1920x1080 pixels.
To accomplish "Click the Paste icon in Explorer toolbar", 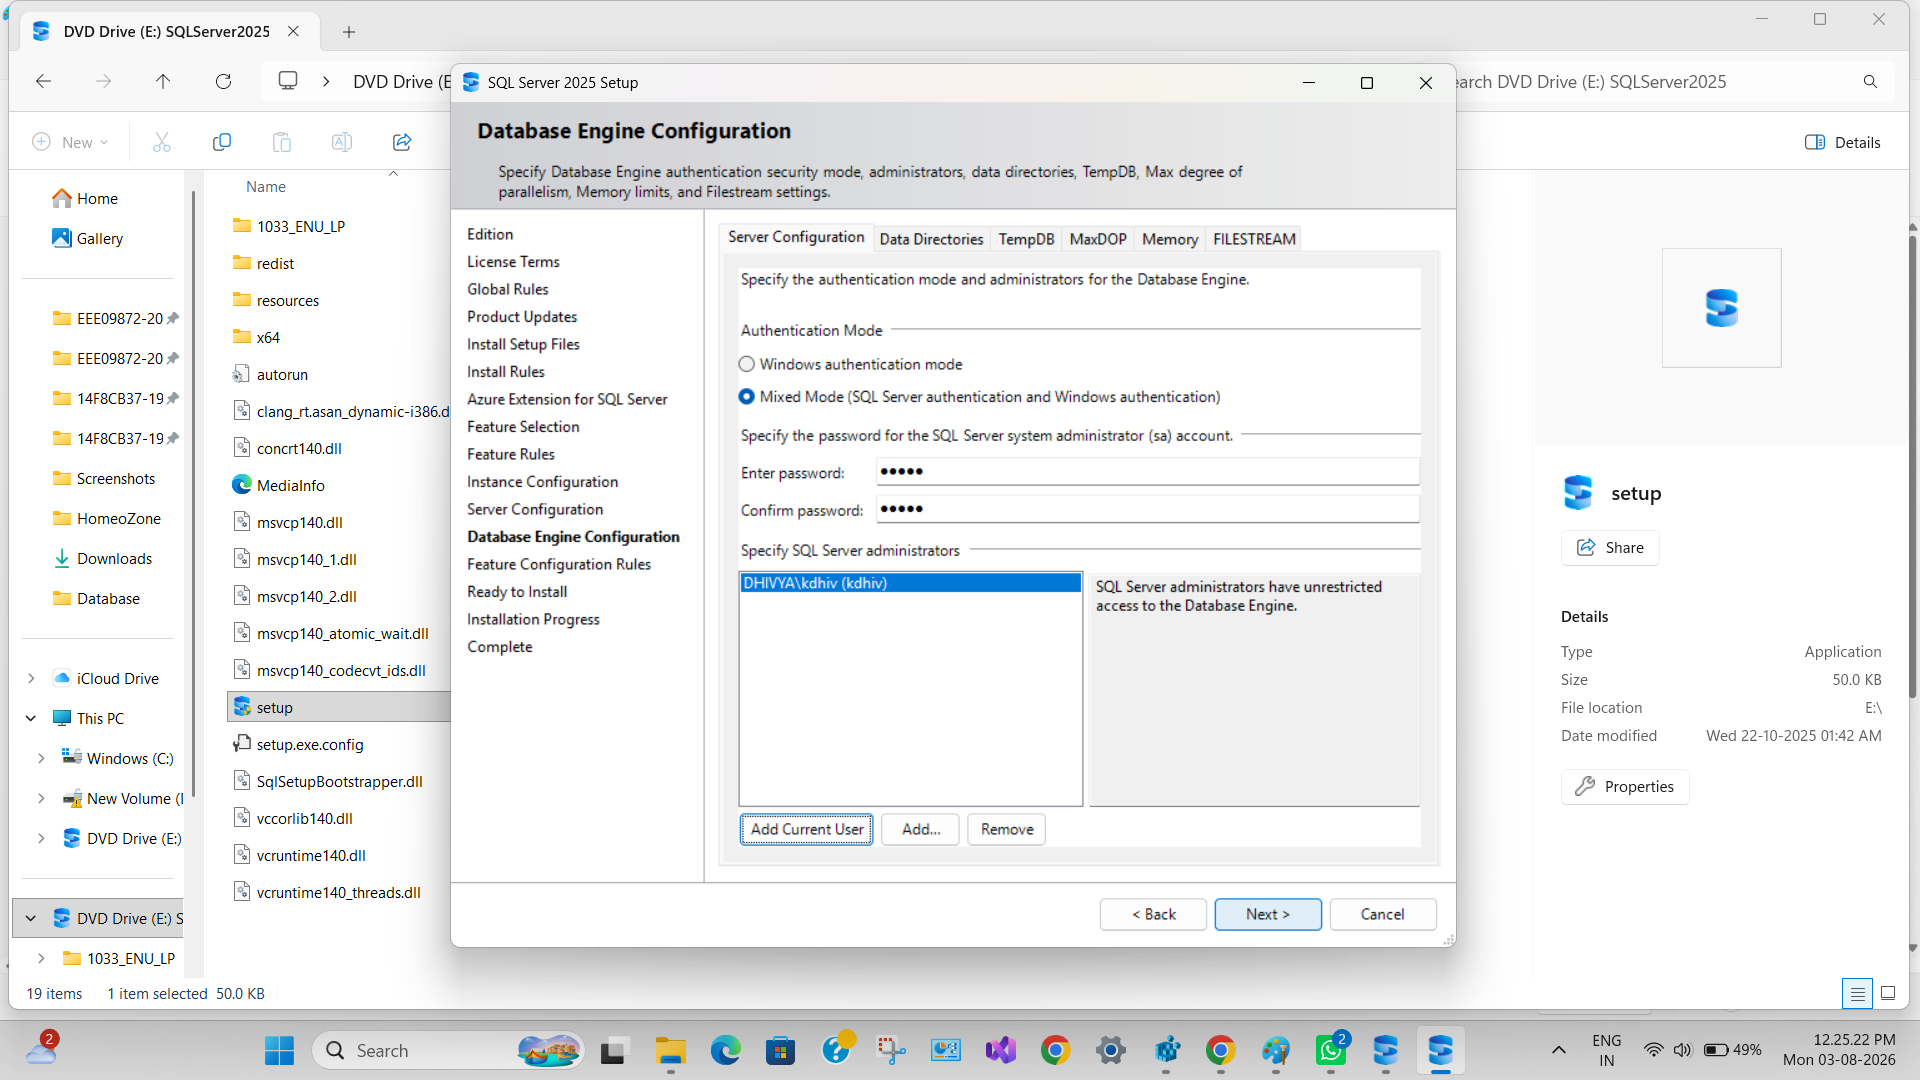I will [x=282, y=142].
